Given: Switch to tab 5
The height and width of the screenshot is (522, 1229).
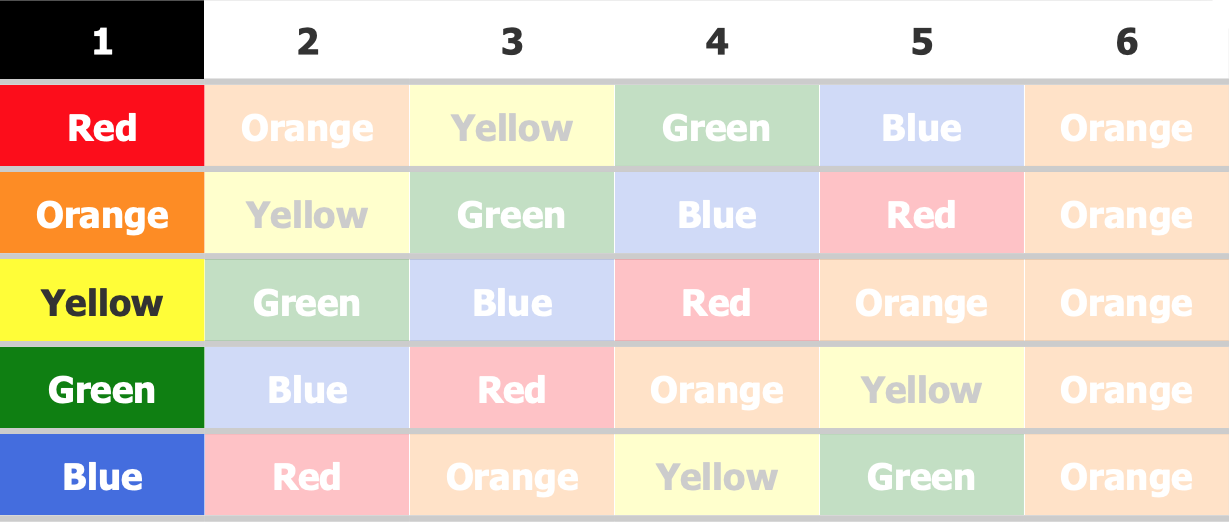Looking at the screenshot, I should 922,40.
